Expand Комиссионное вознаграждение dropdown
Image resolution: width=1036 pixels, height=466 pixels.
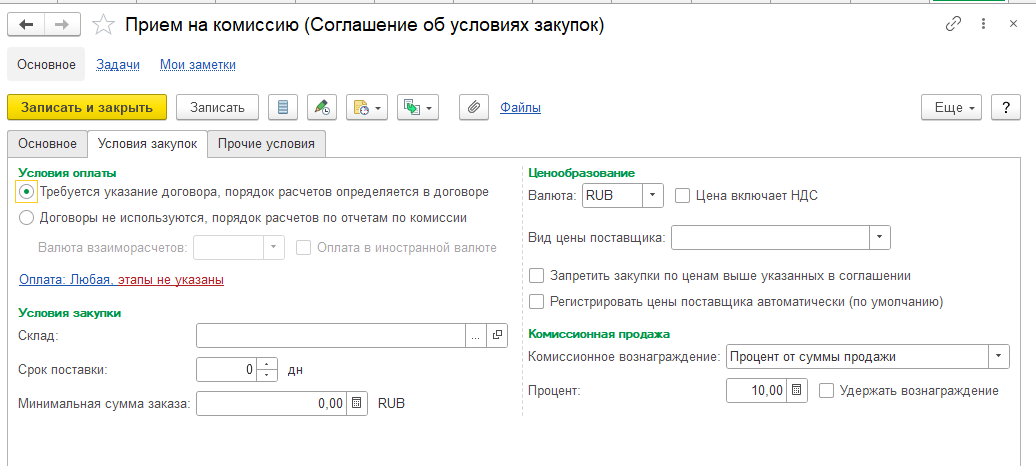tap(998, 357)
